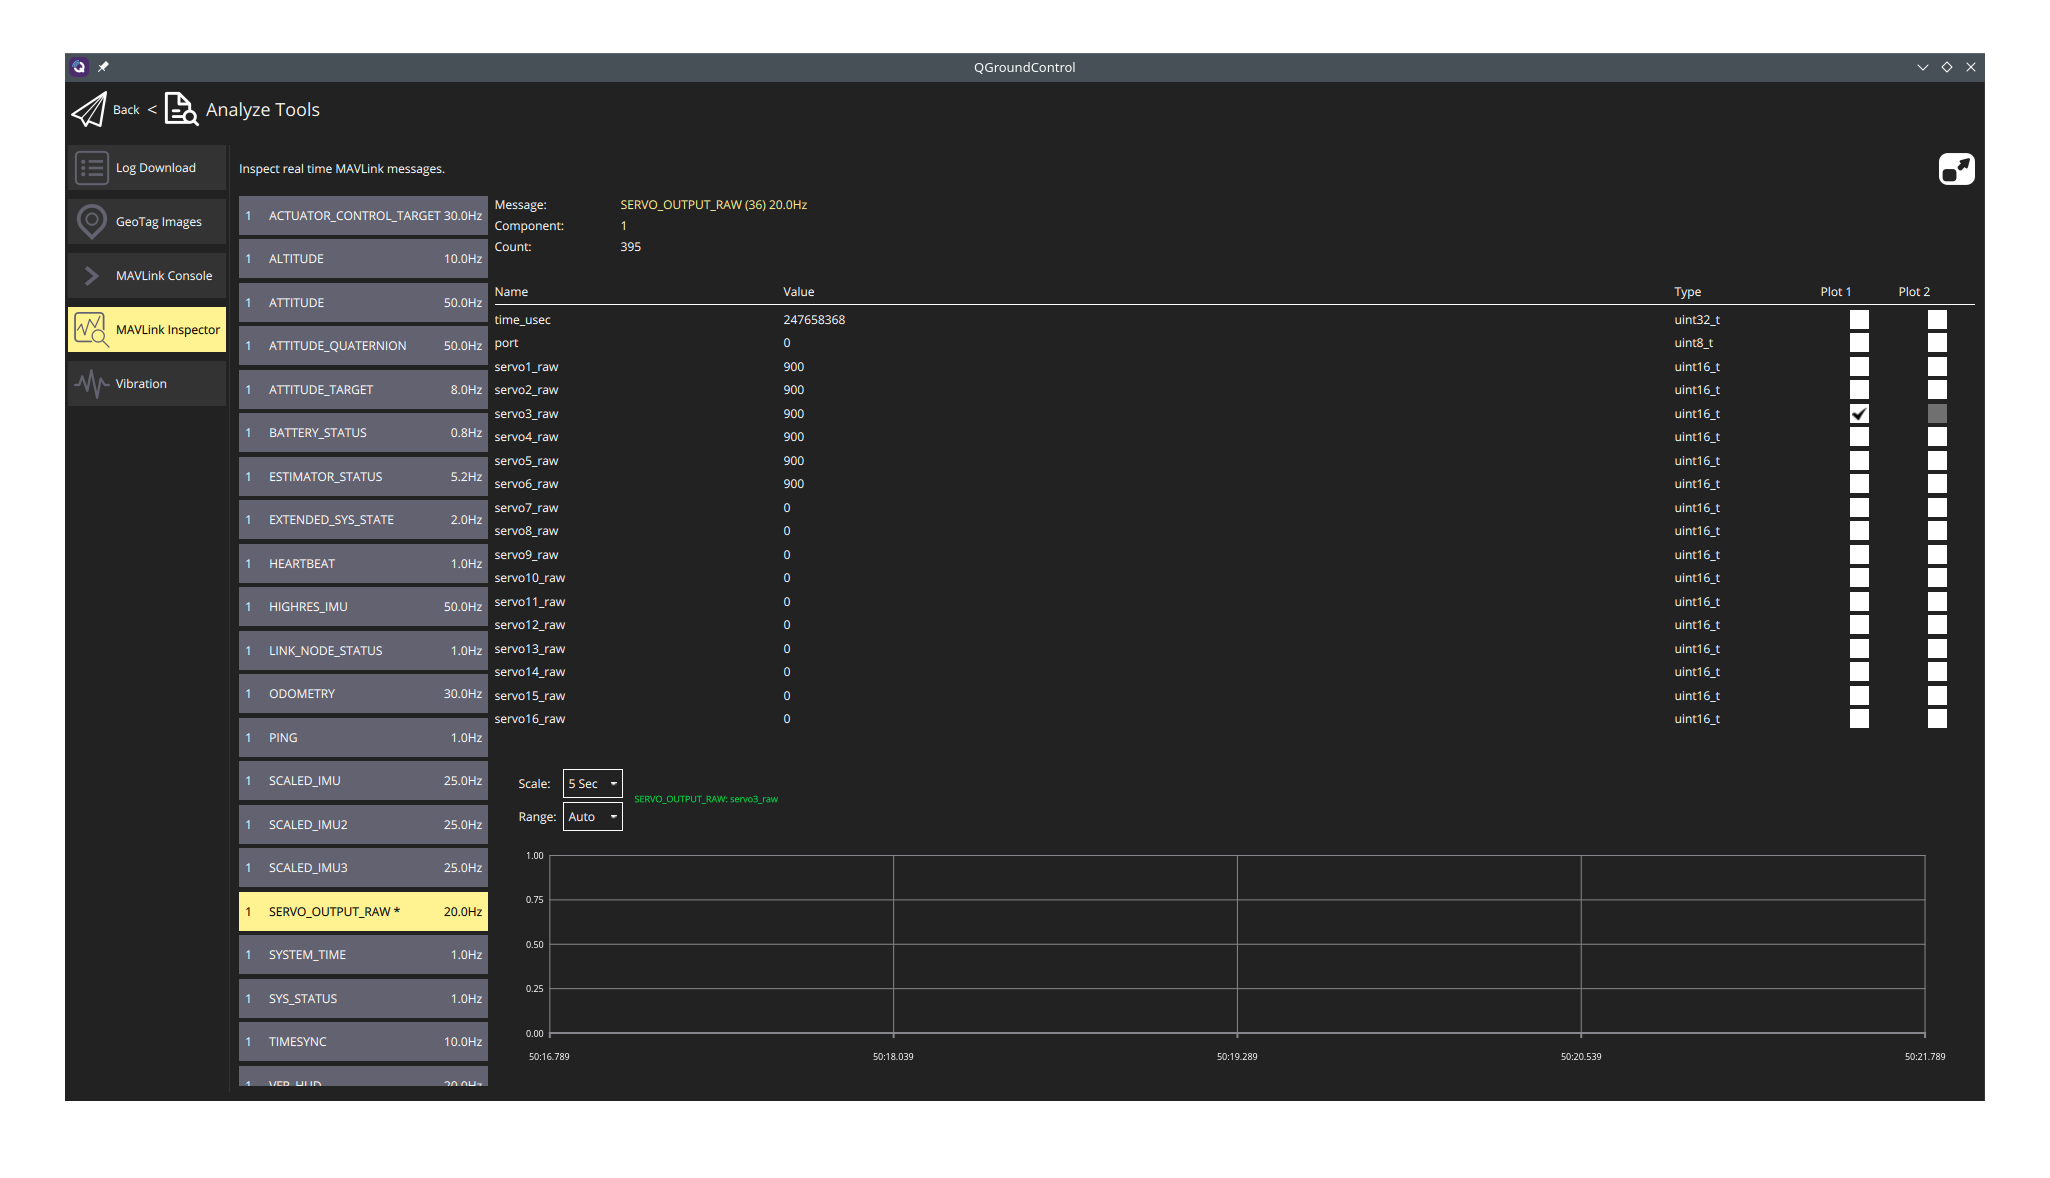This screenshot has height=1178, width=2050.
Task: Select the MAVLink Inspector tab
Action: (147, 330)
